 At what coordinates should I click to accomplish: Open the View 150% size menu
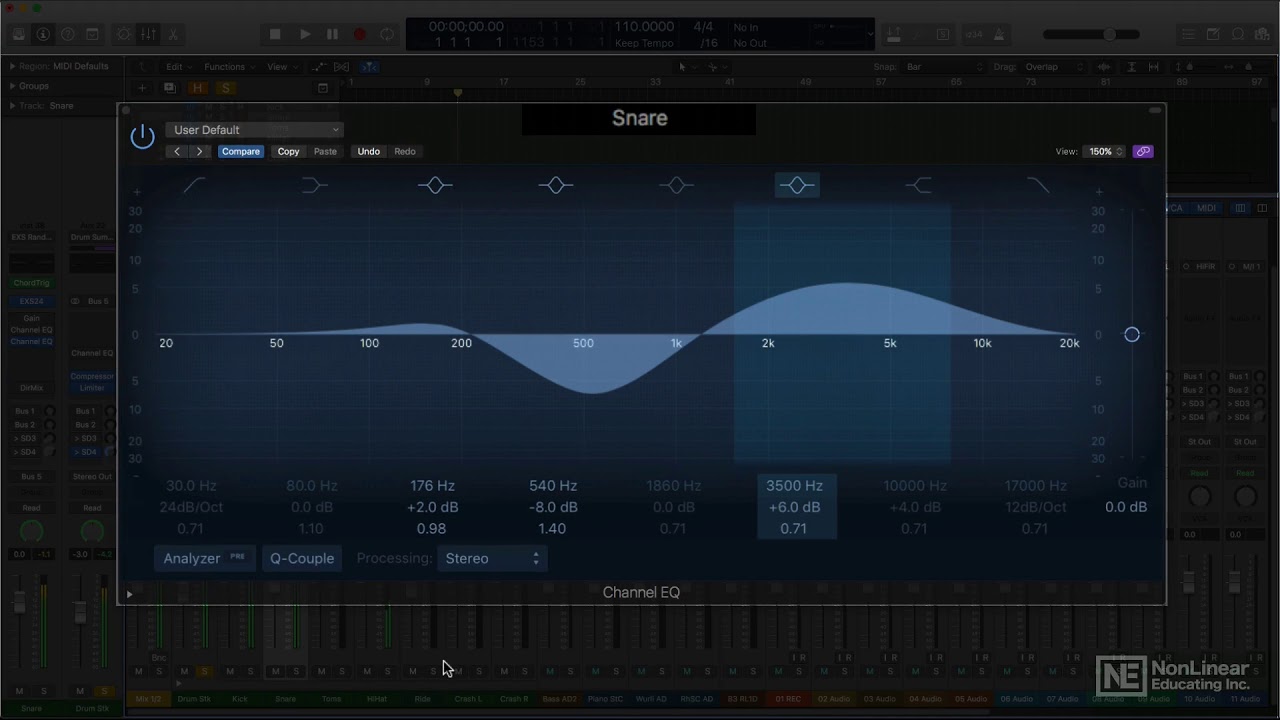point(1105,152)
